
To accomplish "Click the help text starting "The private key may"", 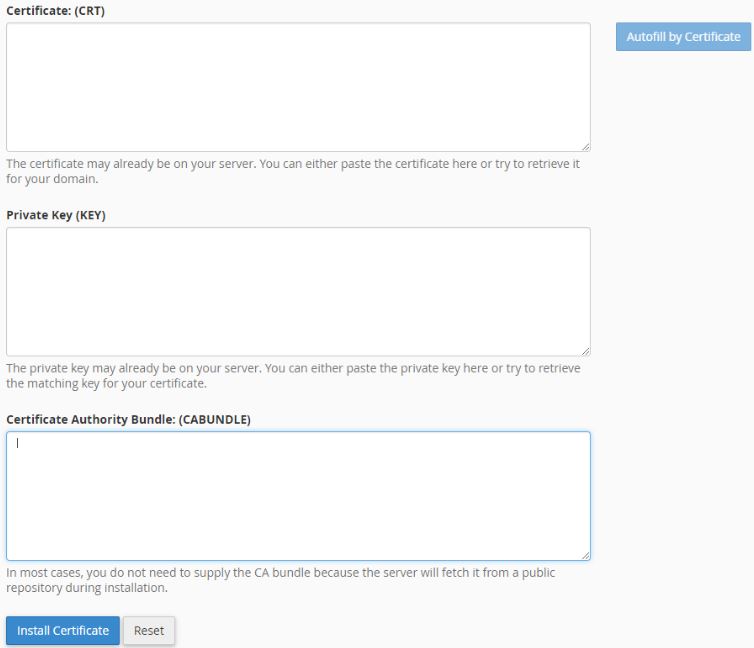I will [x=293, y=375].
